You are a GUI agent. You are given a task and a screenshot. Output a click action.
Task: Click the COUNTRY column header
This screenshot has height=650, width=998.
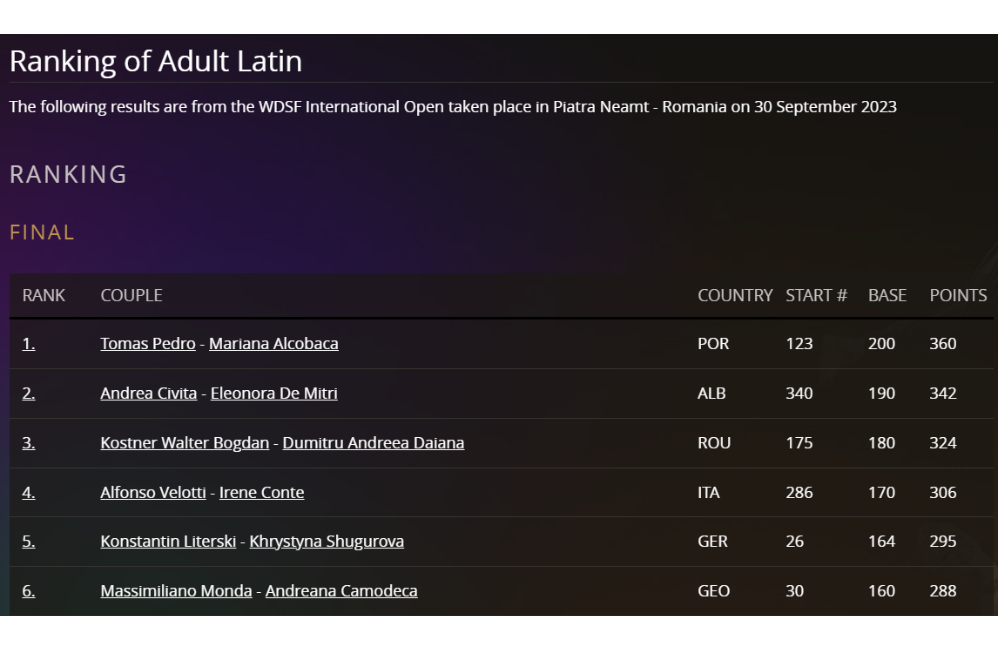(735, 295)
